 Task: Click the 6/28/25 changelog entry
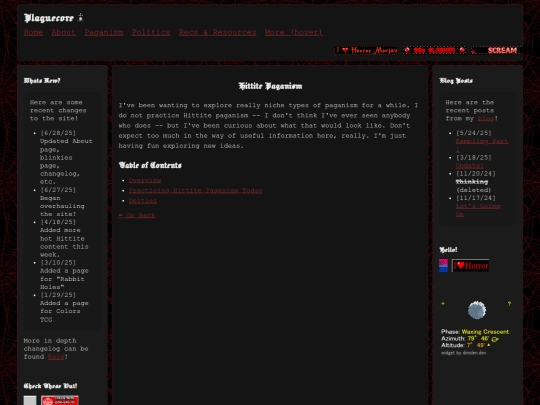[66, 157]
